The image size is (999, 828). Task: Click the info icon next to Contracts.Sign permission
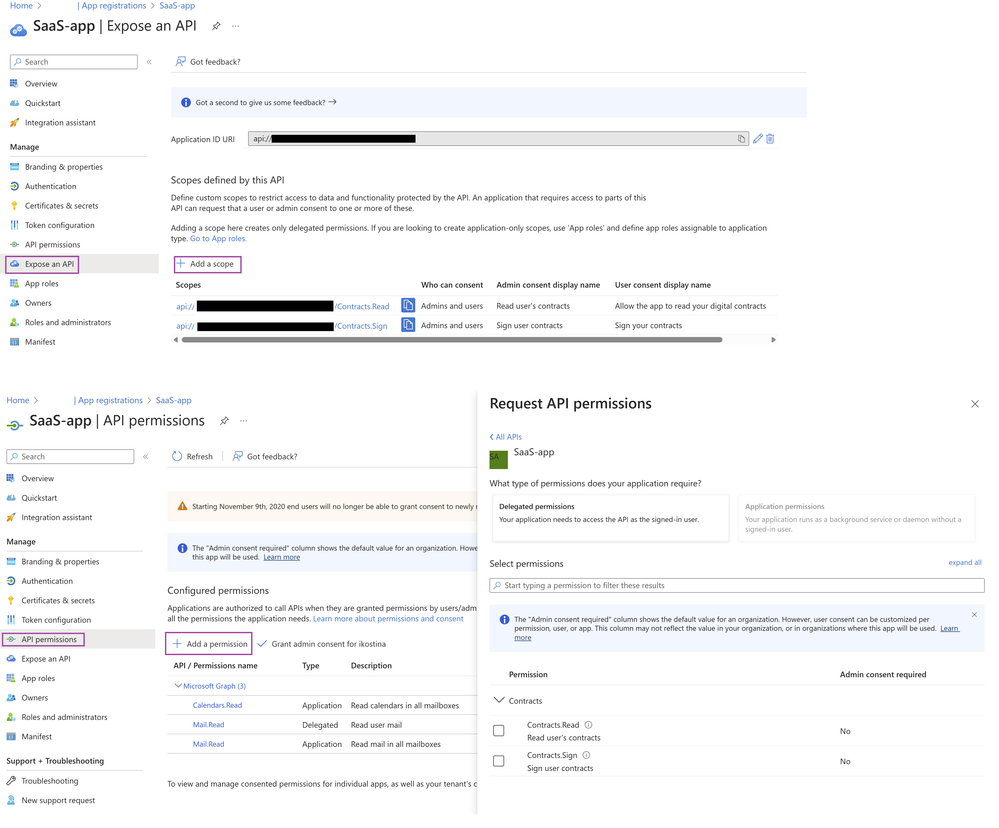coord(586,755)
